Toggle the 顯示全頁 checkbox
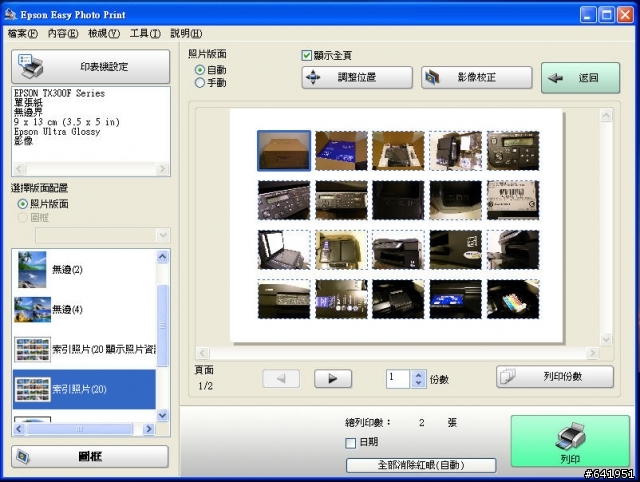The image size is (640, 482). pos(307,56)
